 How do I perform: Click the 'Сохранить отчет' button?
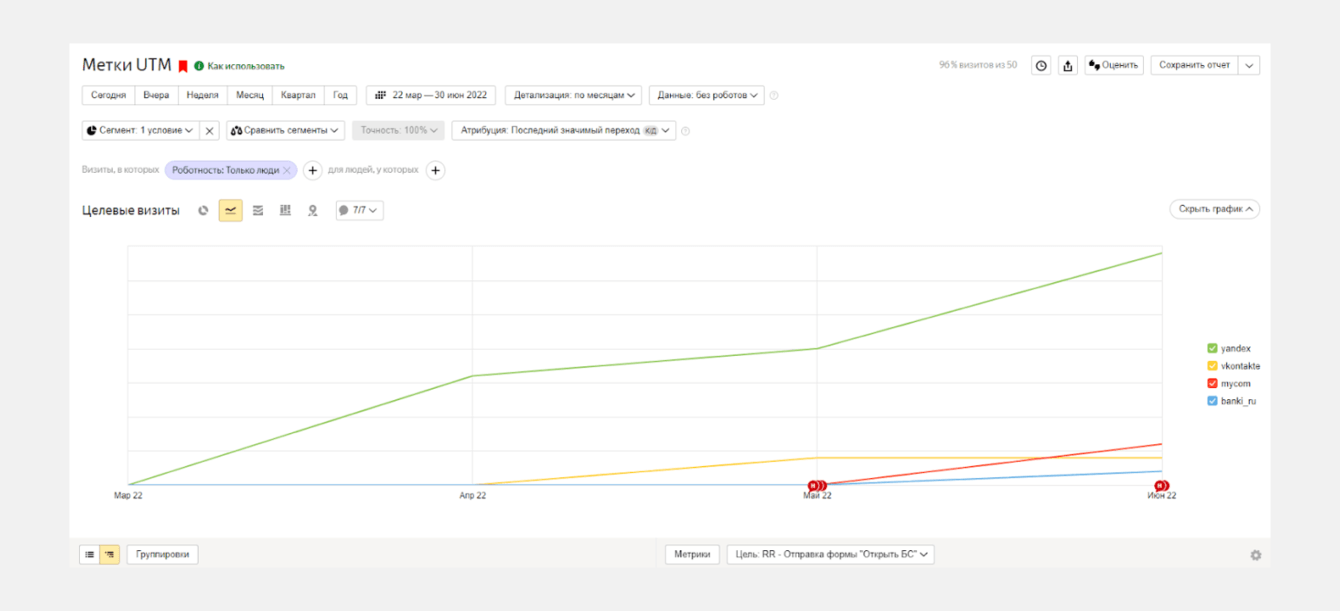(1194, 65)
